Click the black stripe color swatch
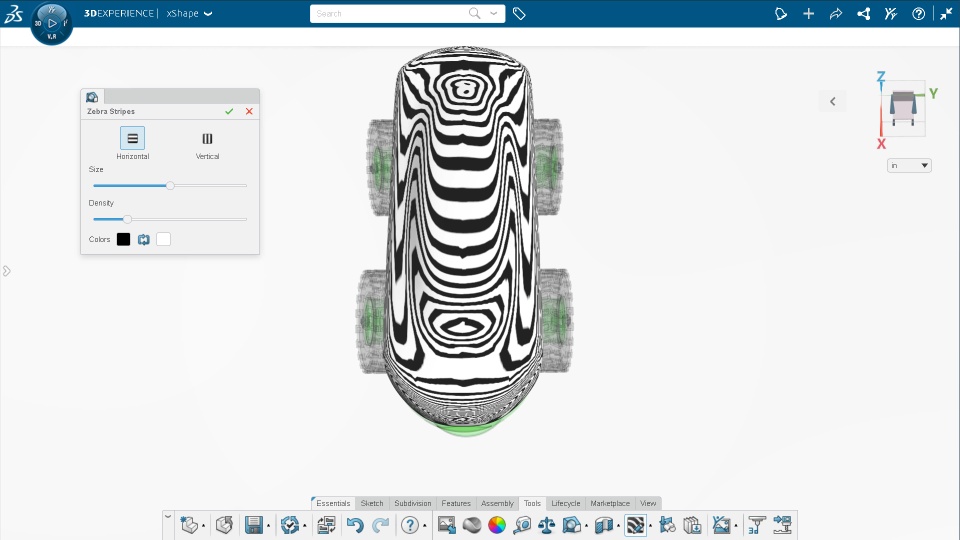960x540 pixels. coord(123,239)
